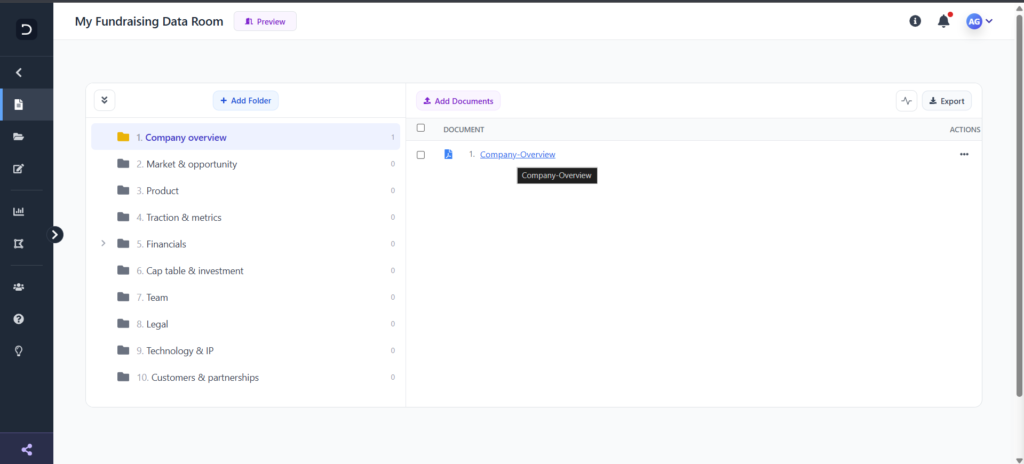This screenshot has height=464, width=1024.
Task: Click the Customers & partnerships folder icon
Action: [123, 376]
